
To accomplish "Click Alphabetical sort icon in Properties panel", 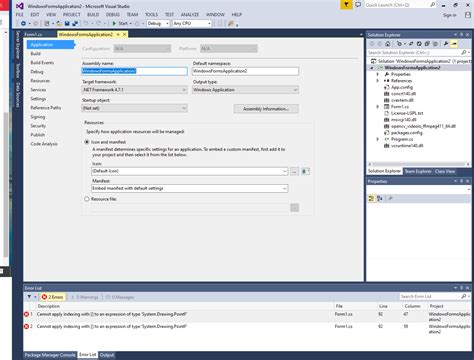I will click(380, 198).
